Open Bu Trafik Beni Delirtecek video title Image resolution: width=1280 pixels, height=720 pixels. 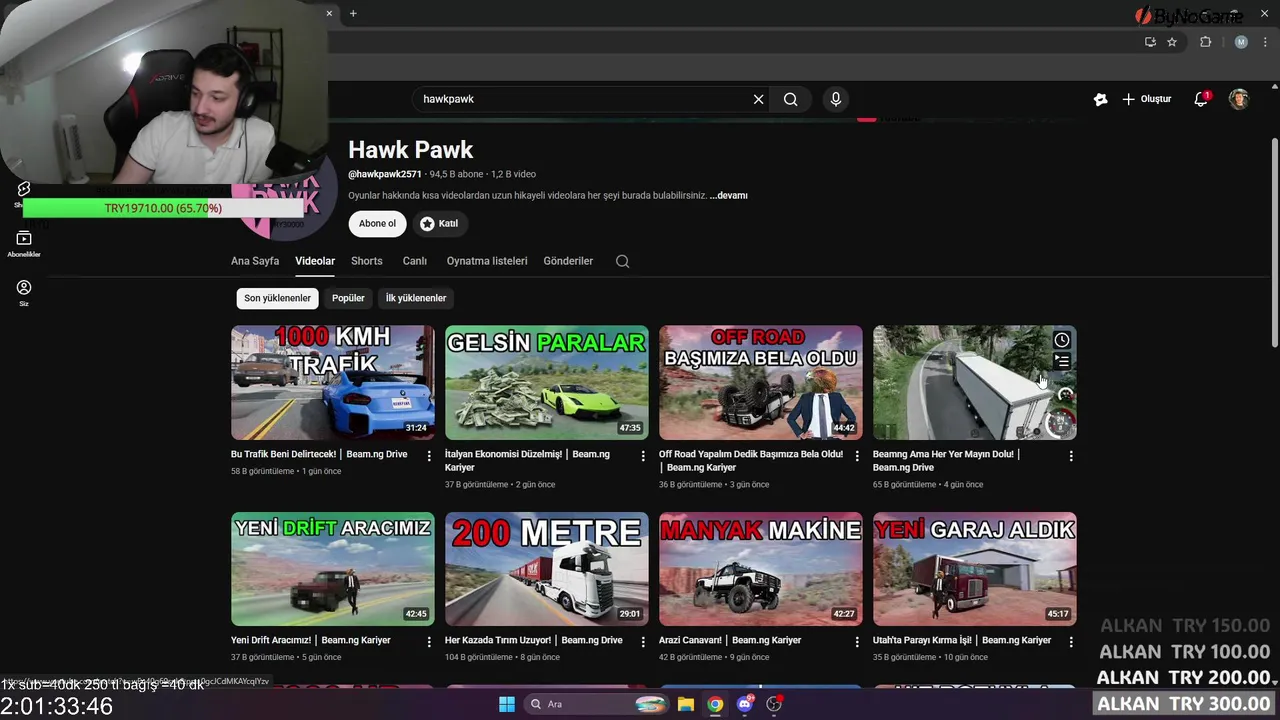tap(319, 454)
